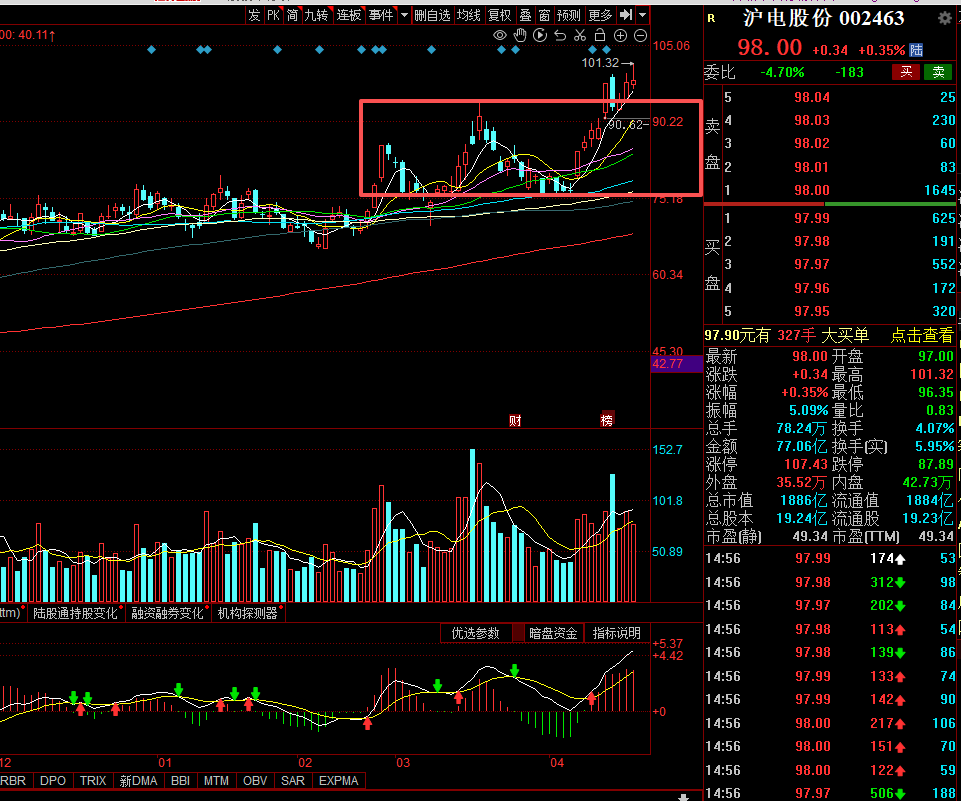Select the BBI indicator tab
The width and height of the screenshot is (961, 801).
(x=181, y=781)
